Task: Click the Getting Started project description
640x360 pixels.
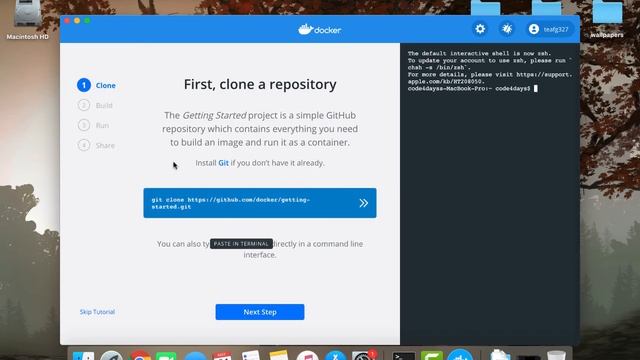Action: [x=260, y=129]
